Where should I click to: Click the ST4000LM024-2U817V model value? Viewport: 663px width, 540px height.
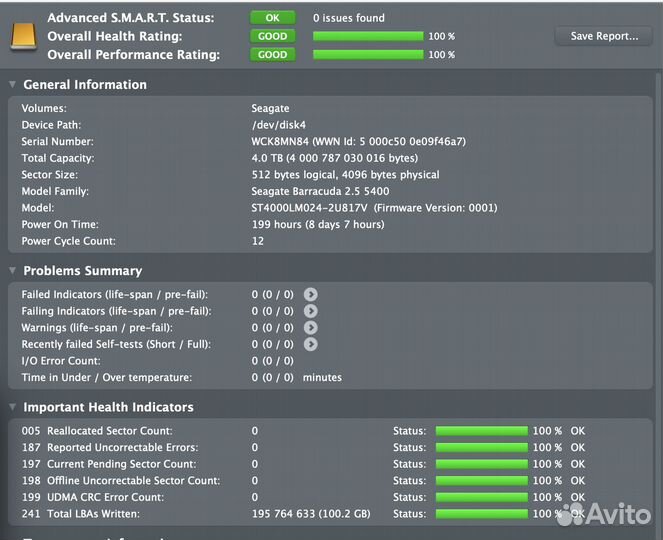click(x=309, y=208)
